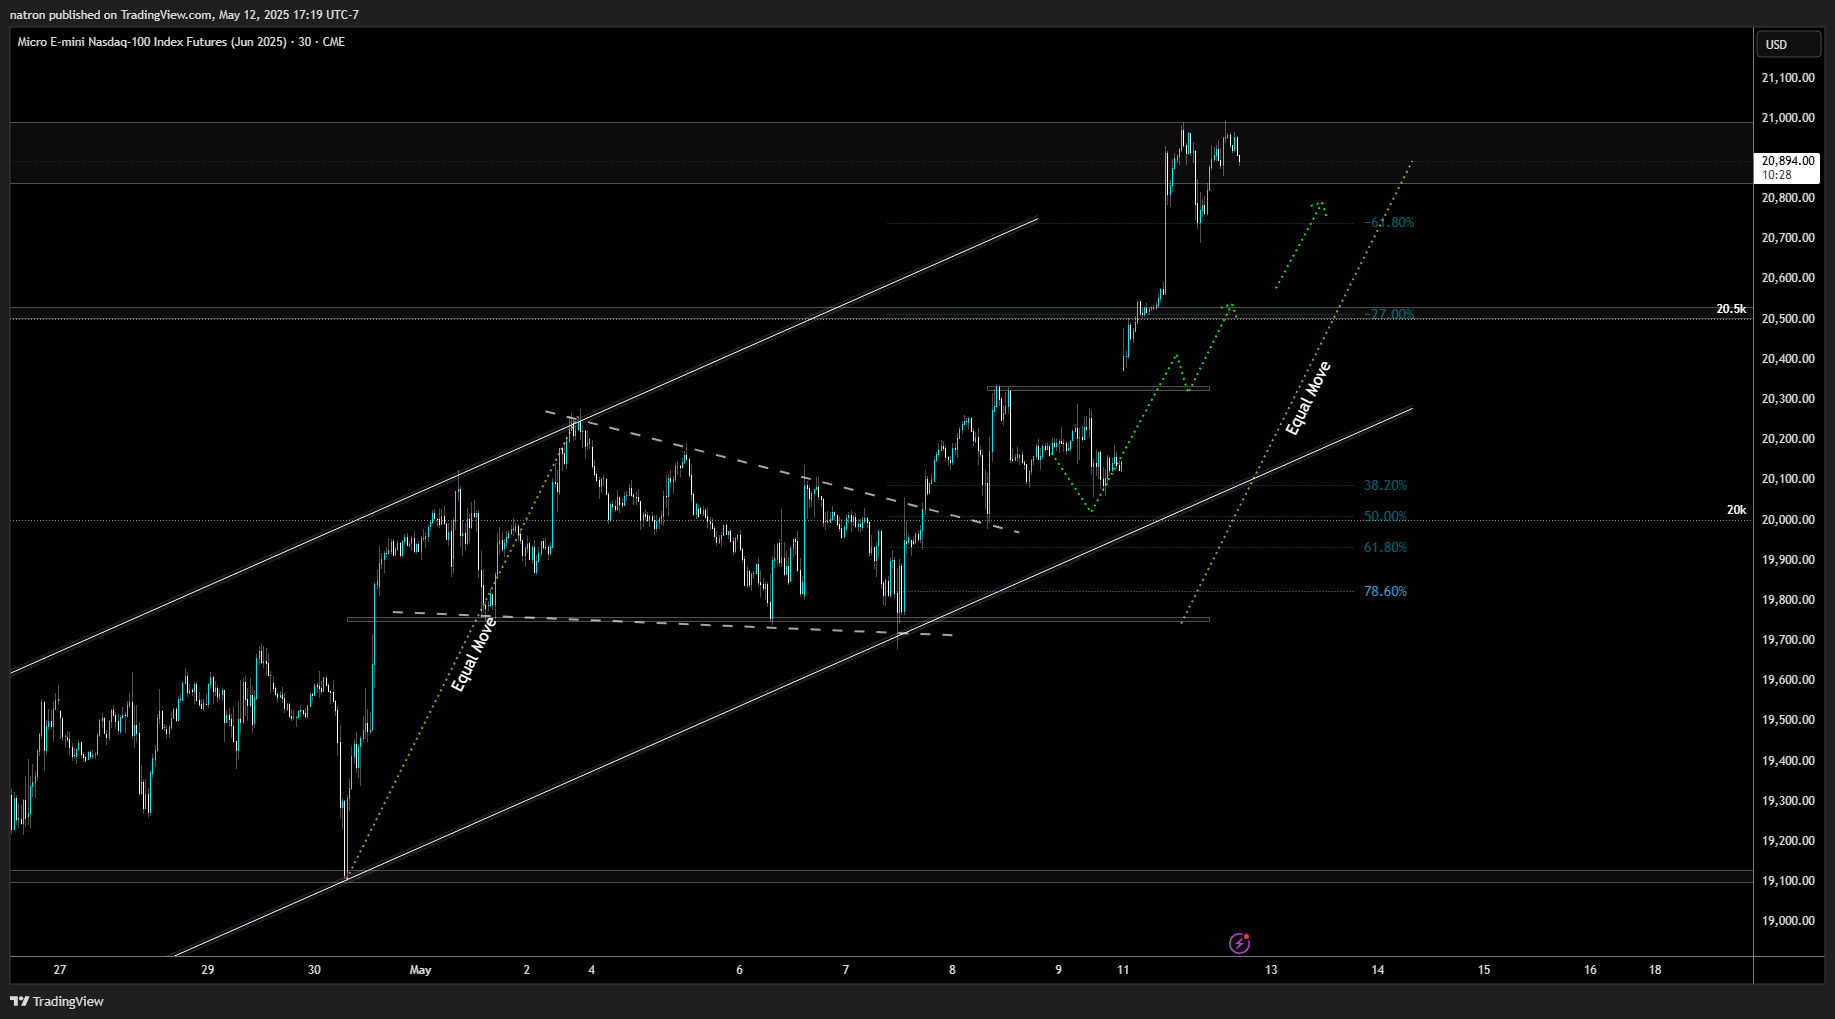Click the TradingView logo at bottom
This screenshot has width=1835, height=1019.
[57, 1001]
